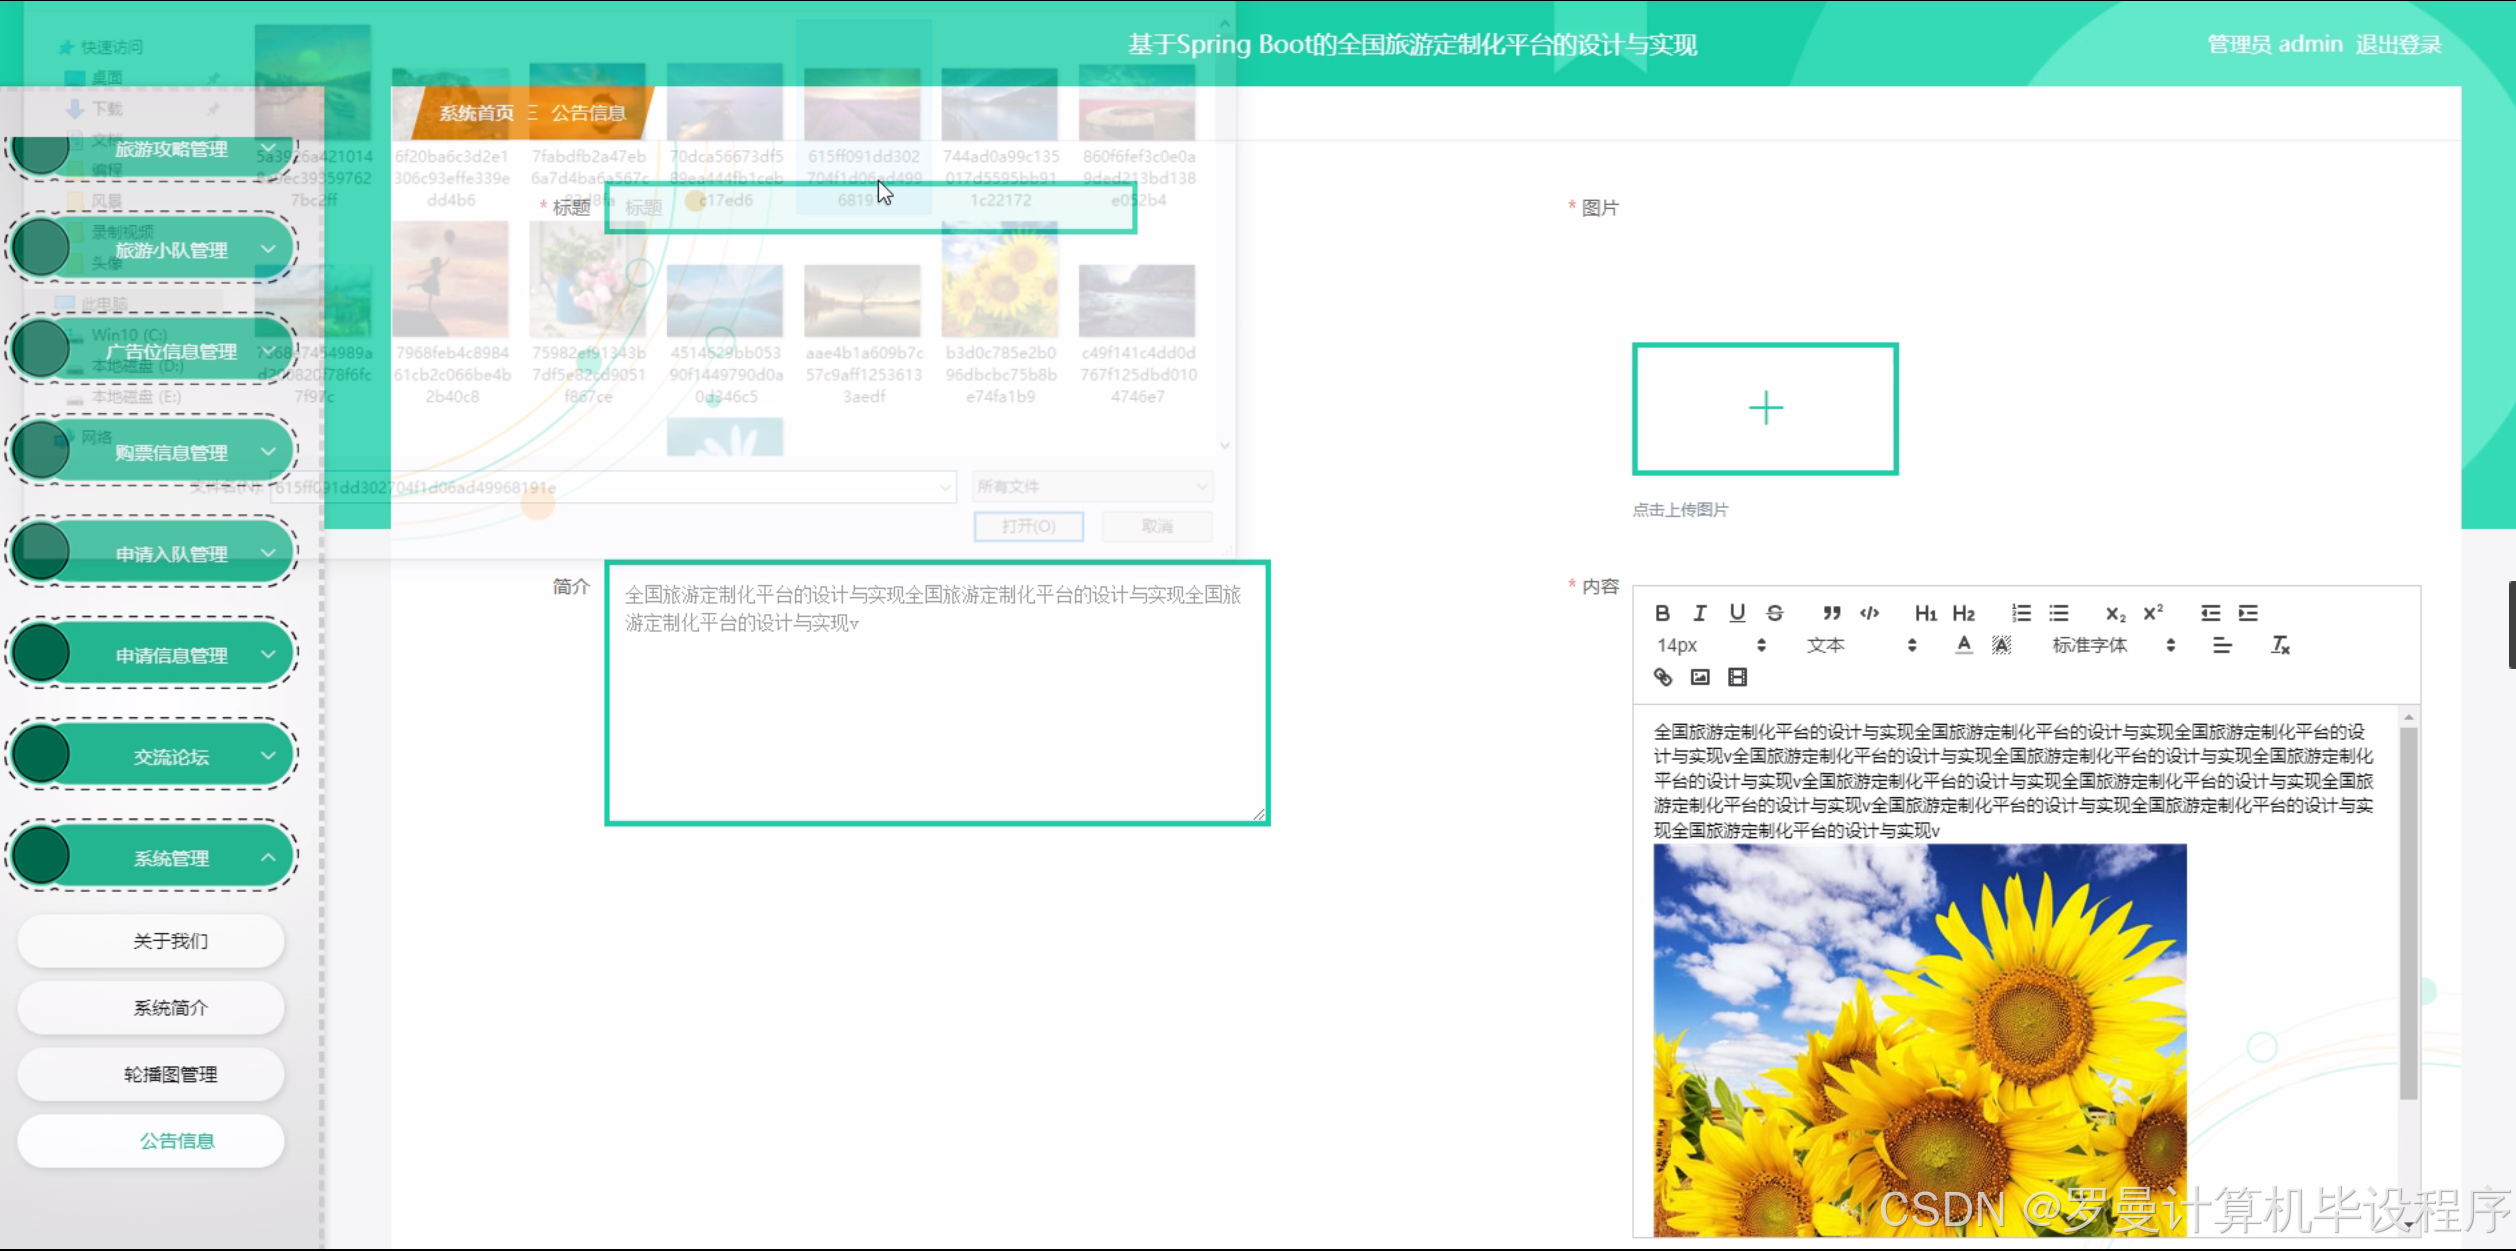This screenshot has height=1251, width=2516.
Task: Click 退出登录 to log out
Action: 2398,44
